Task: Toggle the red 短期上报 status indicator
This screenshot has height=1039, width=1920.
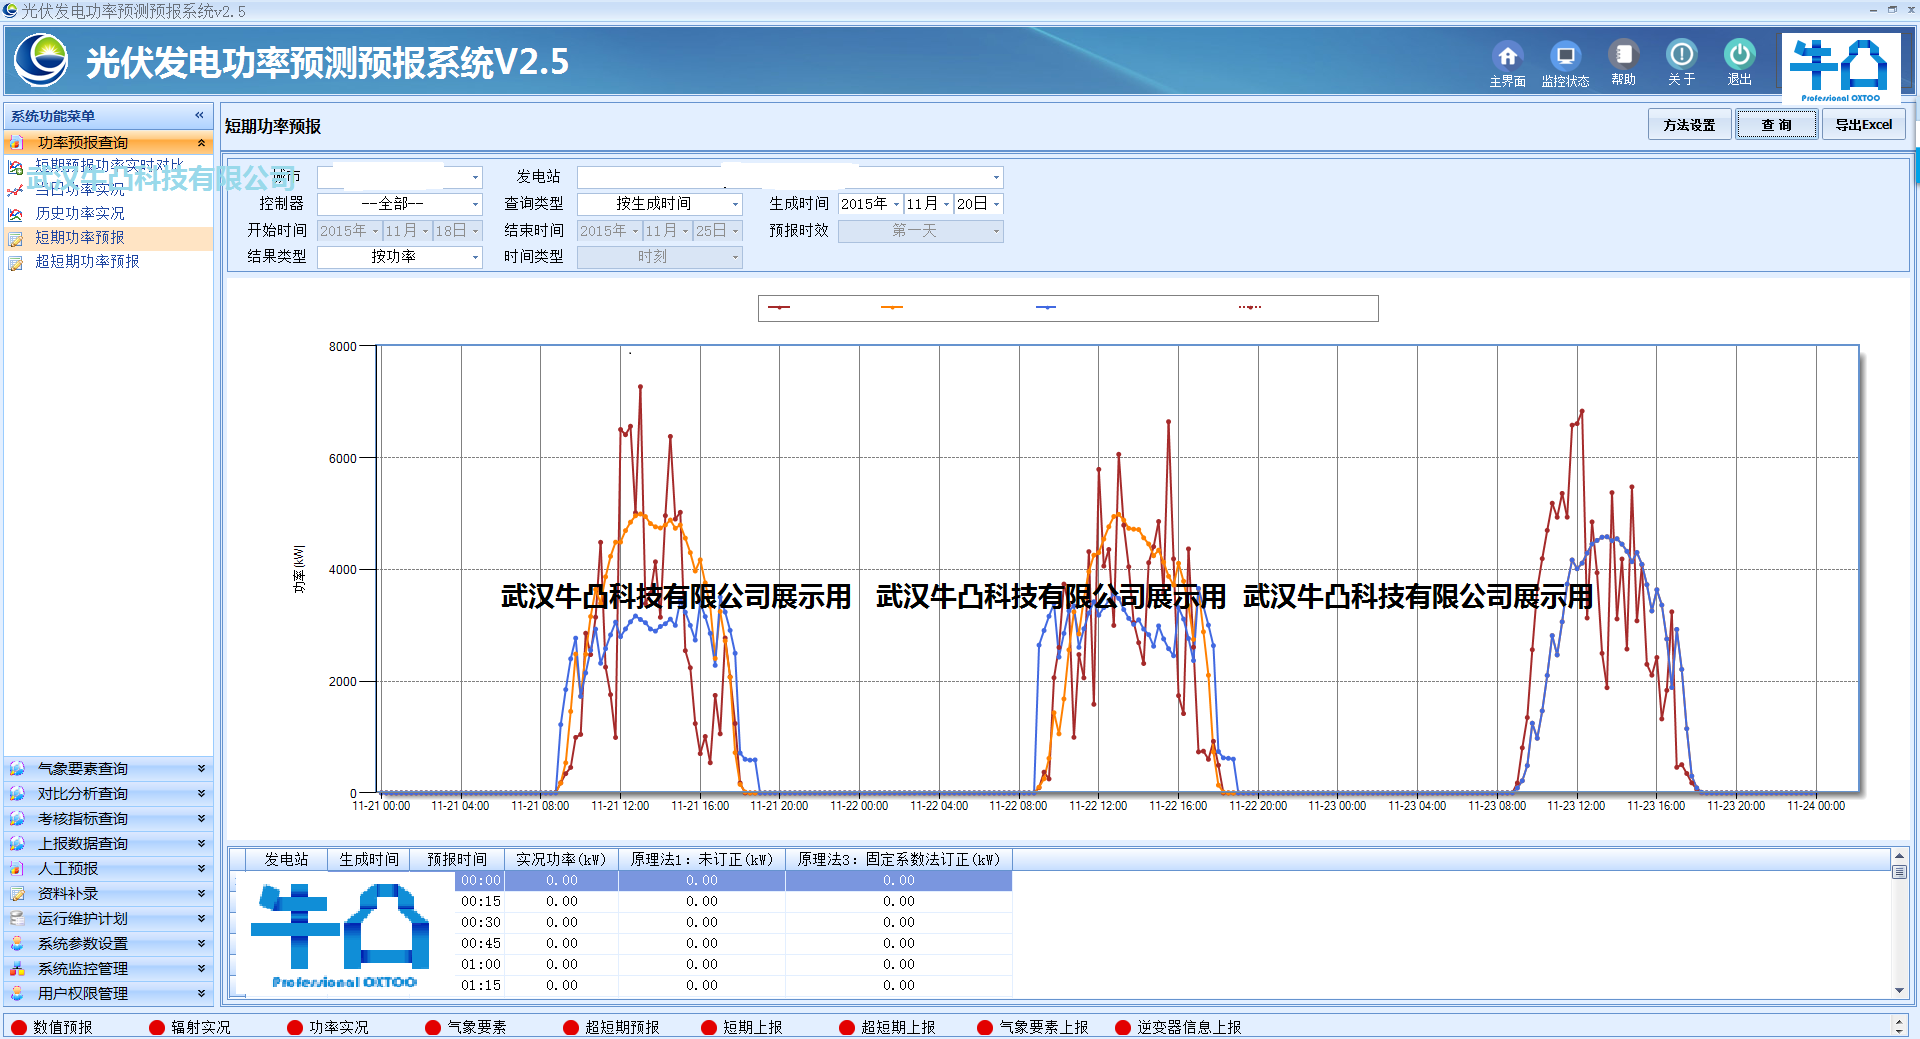Action: pyautogui.click(x=709, y=1027)
